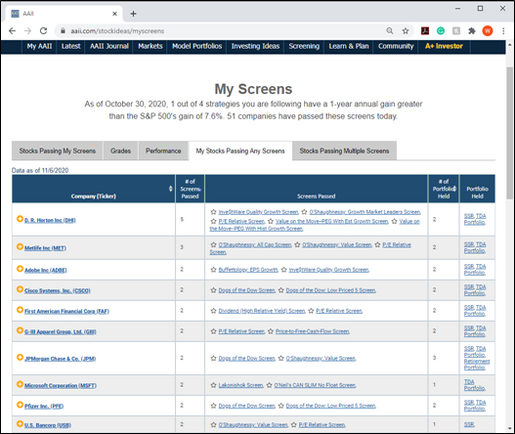Screen dimensions: 515x434
Task: Expand the Adobe Inc row icon
Action: click(20, 269)
